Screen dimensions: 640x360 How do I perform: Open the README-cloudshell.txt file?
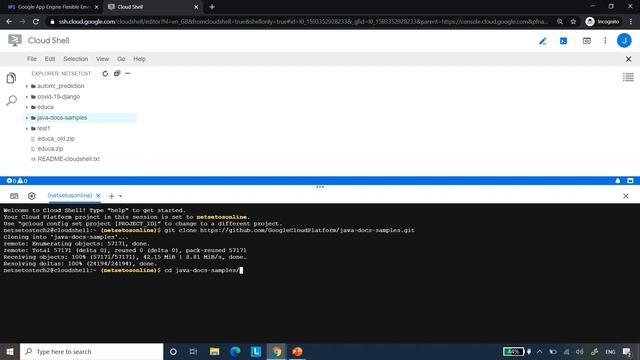click(x=69, y=159)
